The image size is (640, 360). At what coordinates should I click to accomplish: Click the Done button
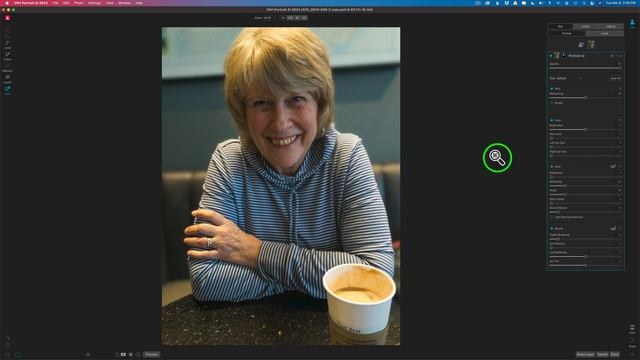pyautogui.click(x=615, y=354)
